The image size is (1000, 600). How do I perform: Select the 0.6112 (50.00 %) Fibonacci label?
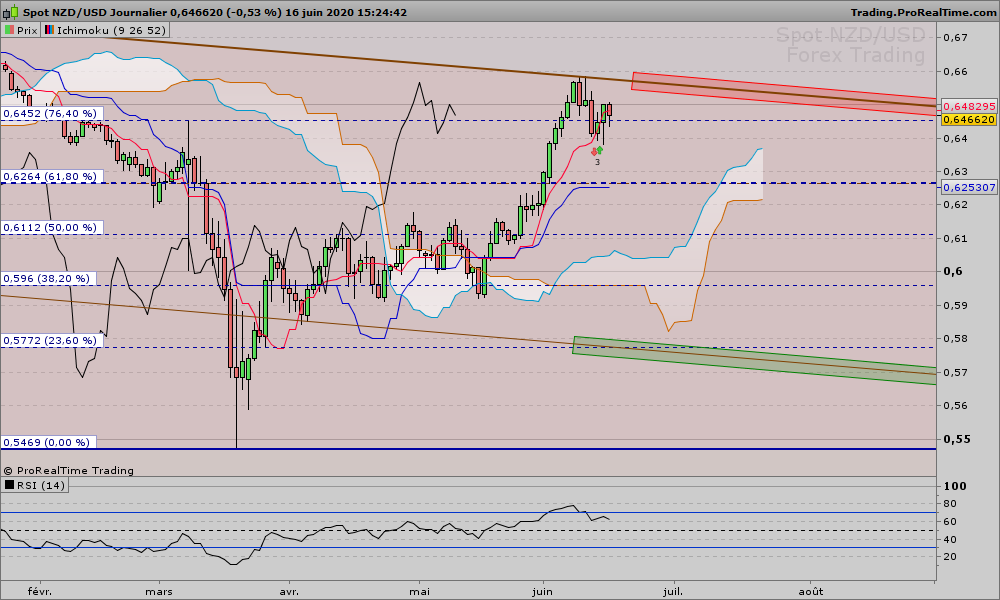click(x=50, y=228)
